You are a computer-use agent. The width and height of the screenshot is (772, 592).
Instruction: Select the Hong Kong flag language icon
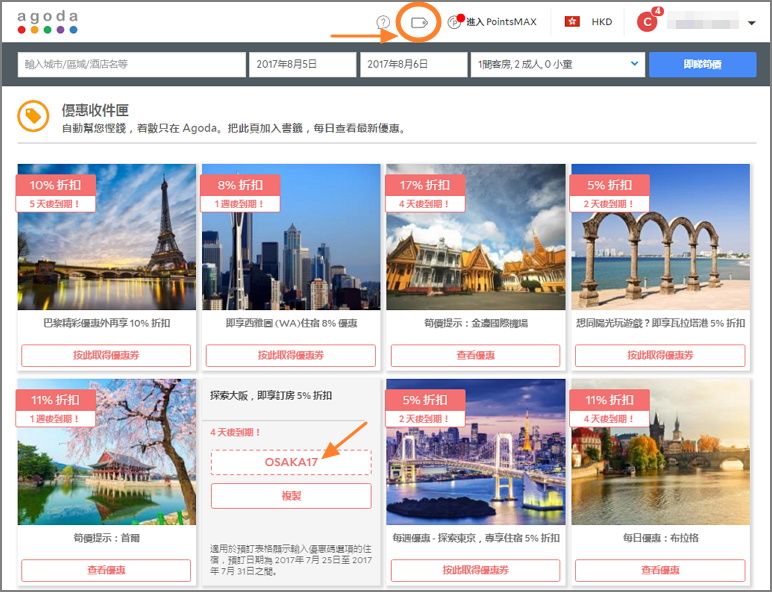point(572,21)
